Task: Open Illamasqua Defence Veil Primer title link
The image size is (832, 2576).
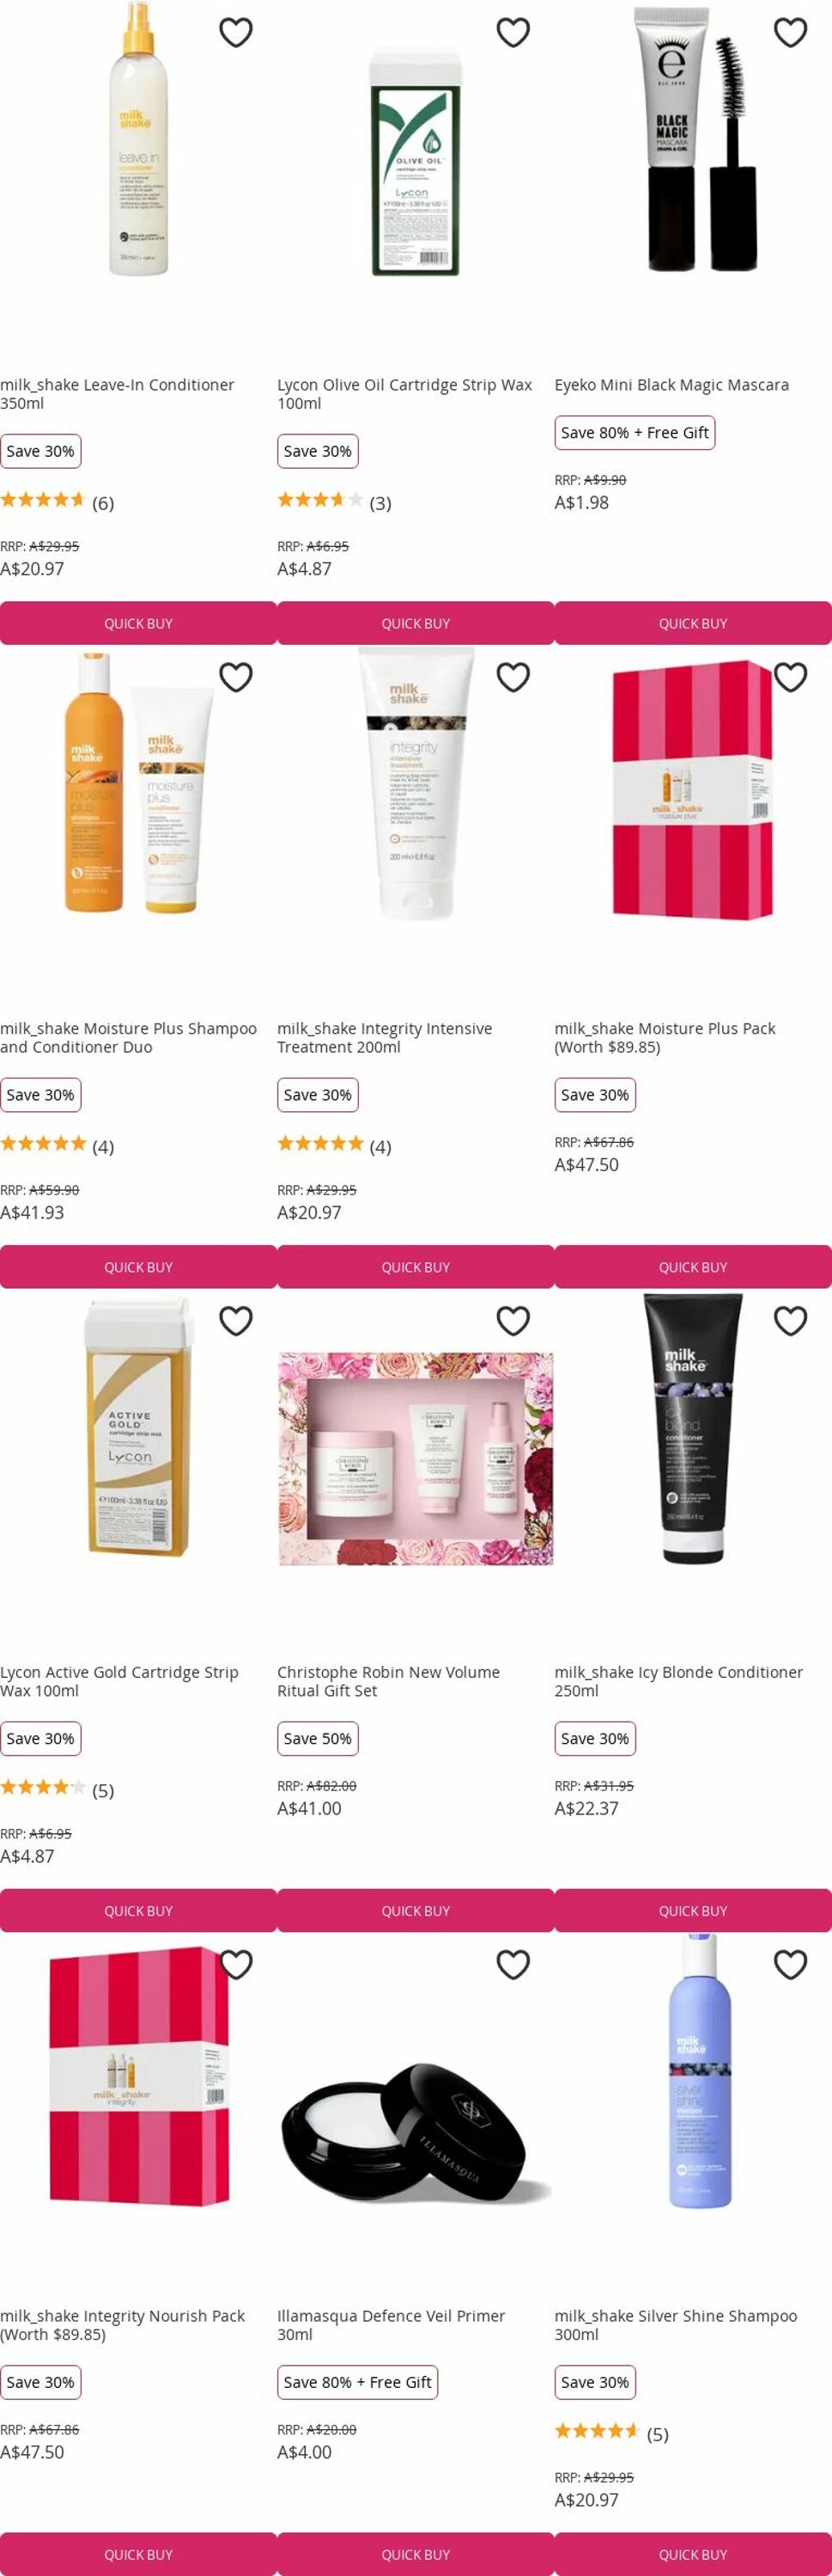Action: [x=391, y=2325]
